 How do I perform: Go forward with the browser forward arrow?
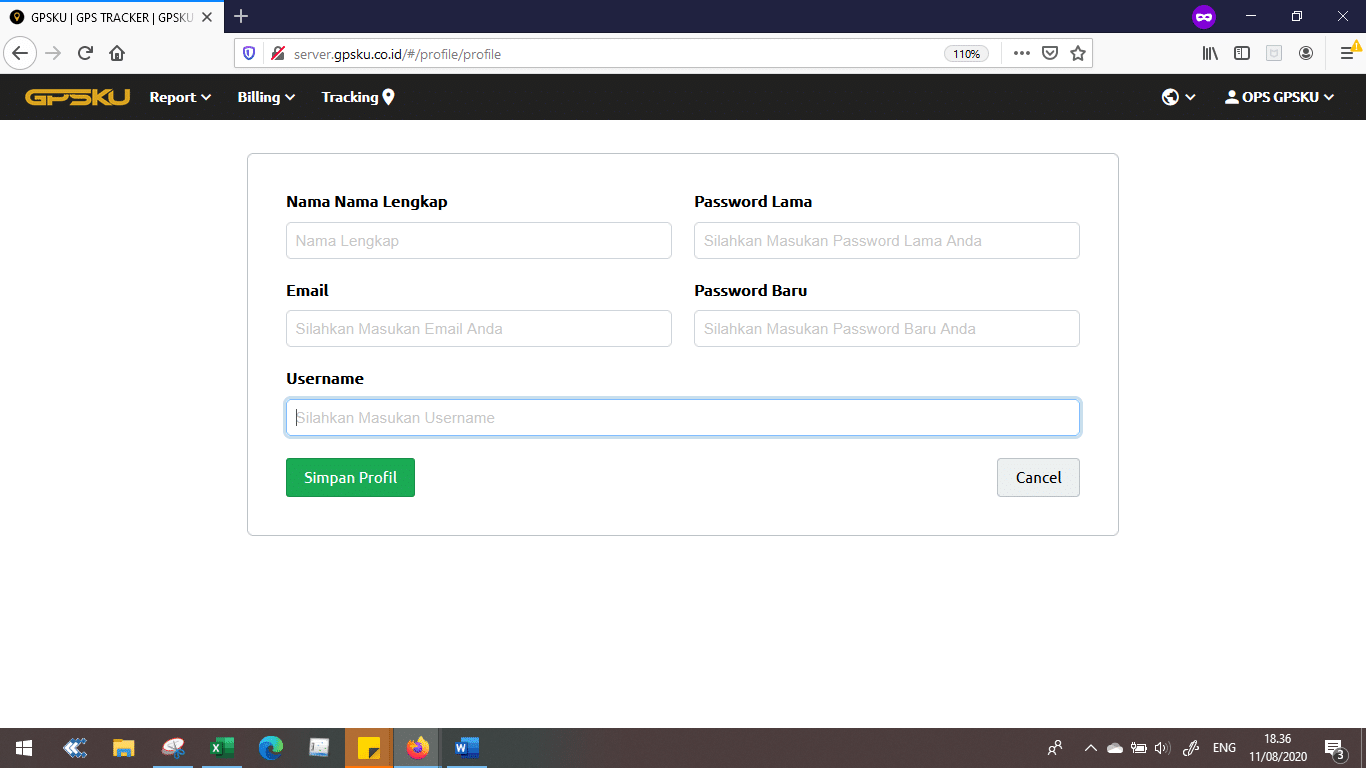[x=53, y=53]
